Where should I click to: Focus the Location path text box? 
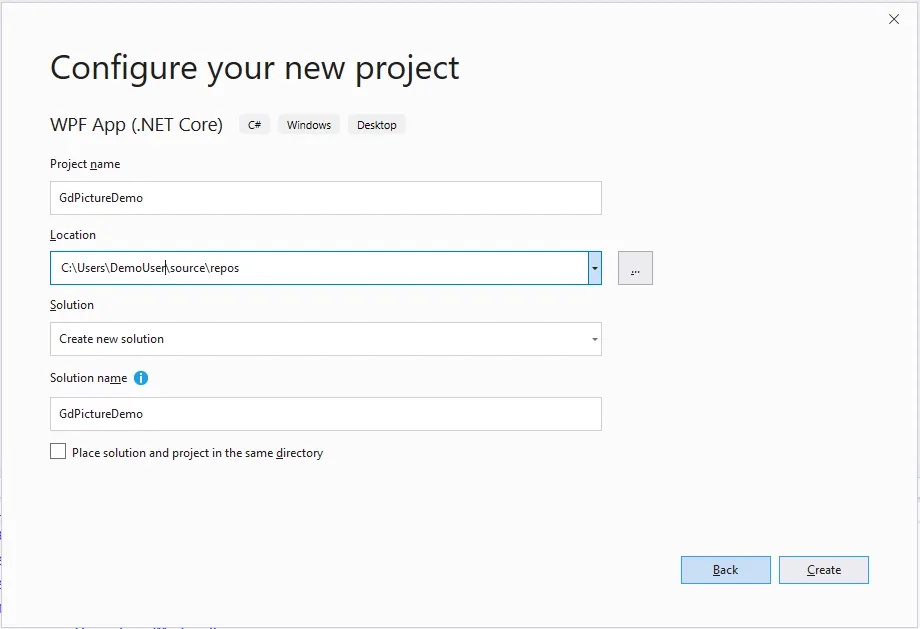318,268
